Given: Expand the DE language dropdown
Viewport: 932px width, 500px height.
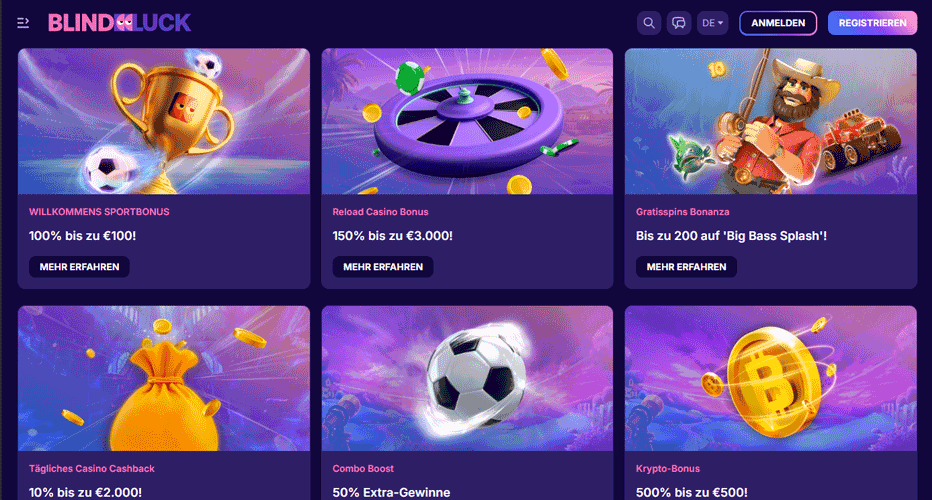Looking at the screenshot, I should click(713, 23).
